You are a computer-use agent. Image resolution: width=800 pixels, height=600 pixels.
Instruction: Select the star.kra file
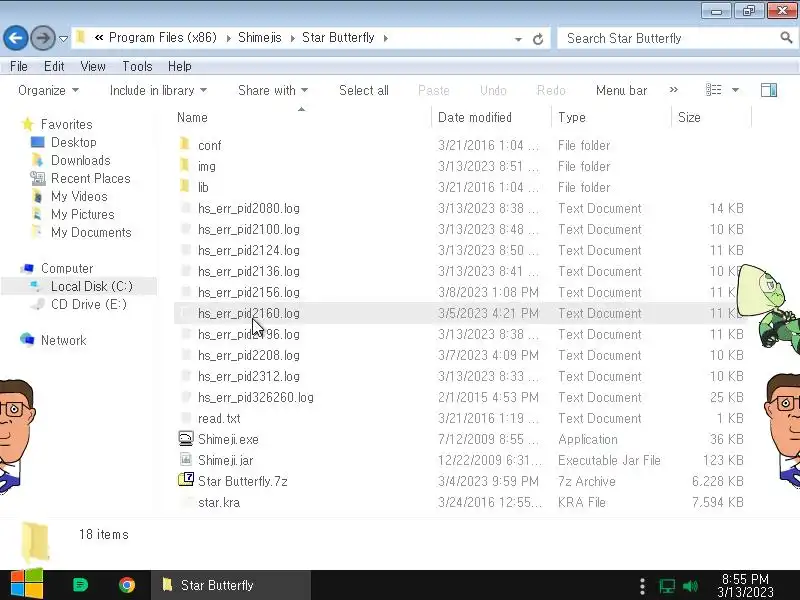pos(219,502)
